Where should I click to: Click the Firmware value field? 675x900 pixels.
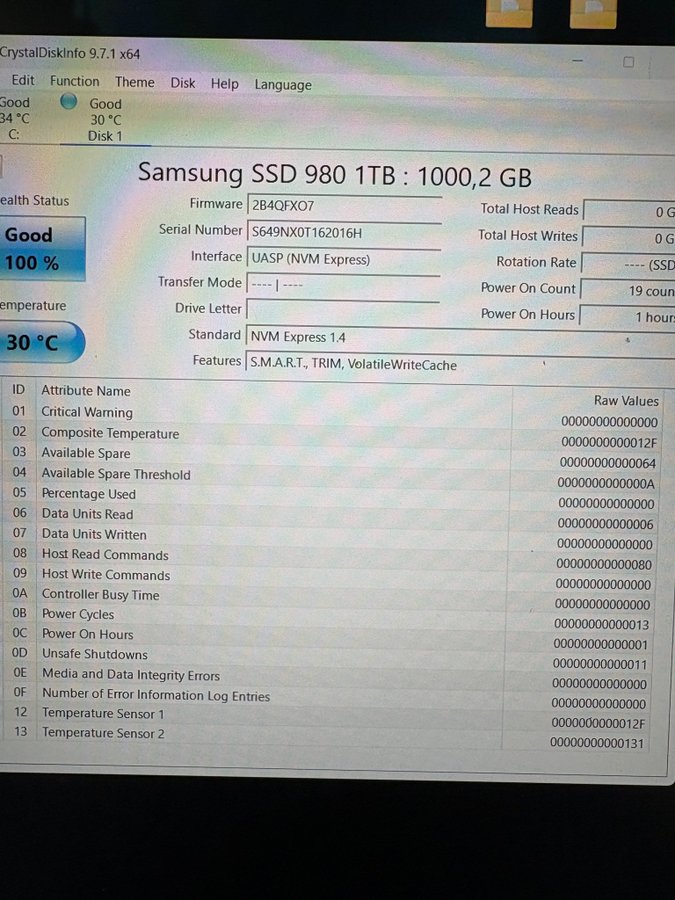point(343,206)
